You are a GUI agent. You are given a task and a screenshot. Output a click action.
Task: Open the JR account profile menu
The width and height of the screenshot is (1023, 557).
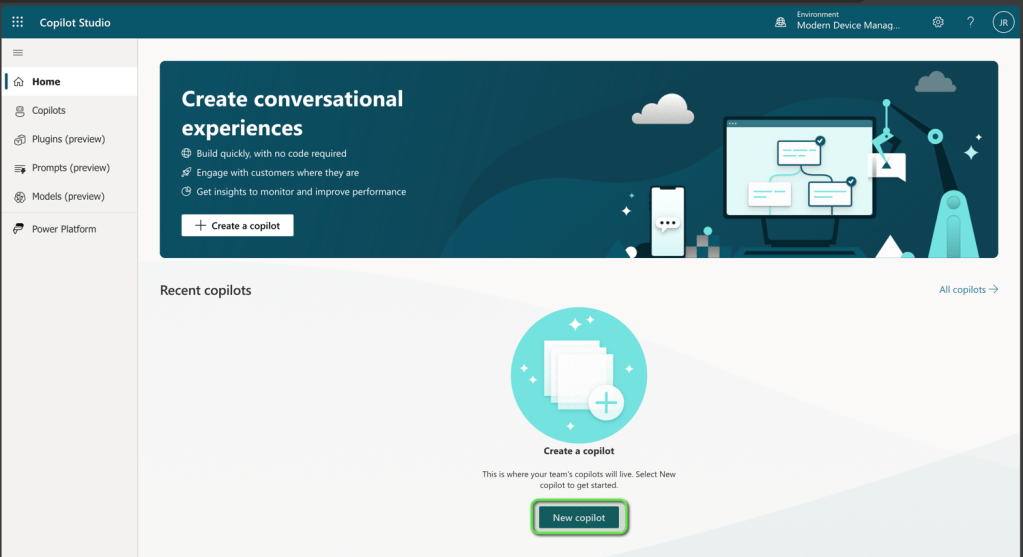[1002, 22]
